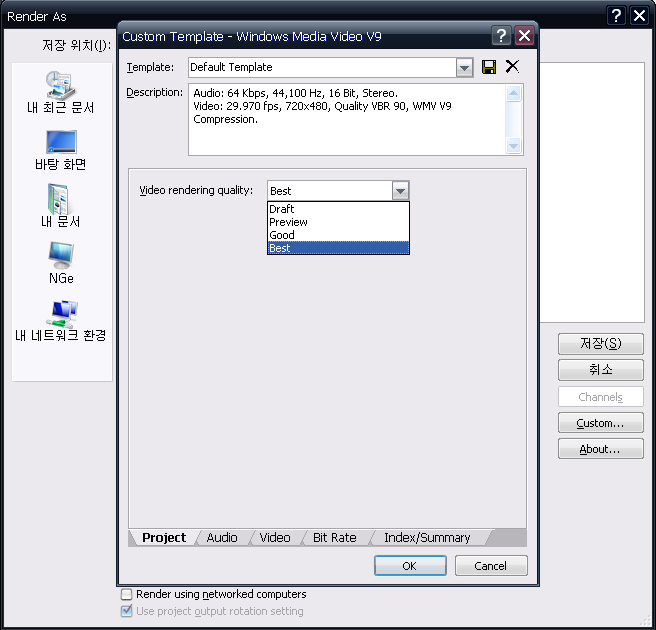This screenshot has width=656, height=630.
Task: Collapse the Video rendering quality dropdown arrow
Action: click(x=400, y=191)
